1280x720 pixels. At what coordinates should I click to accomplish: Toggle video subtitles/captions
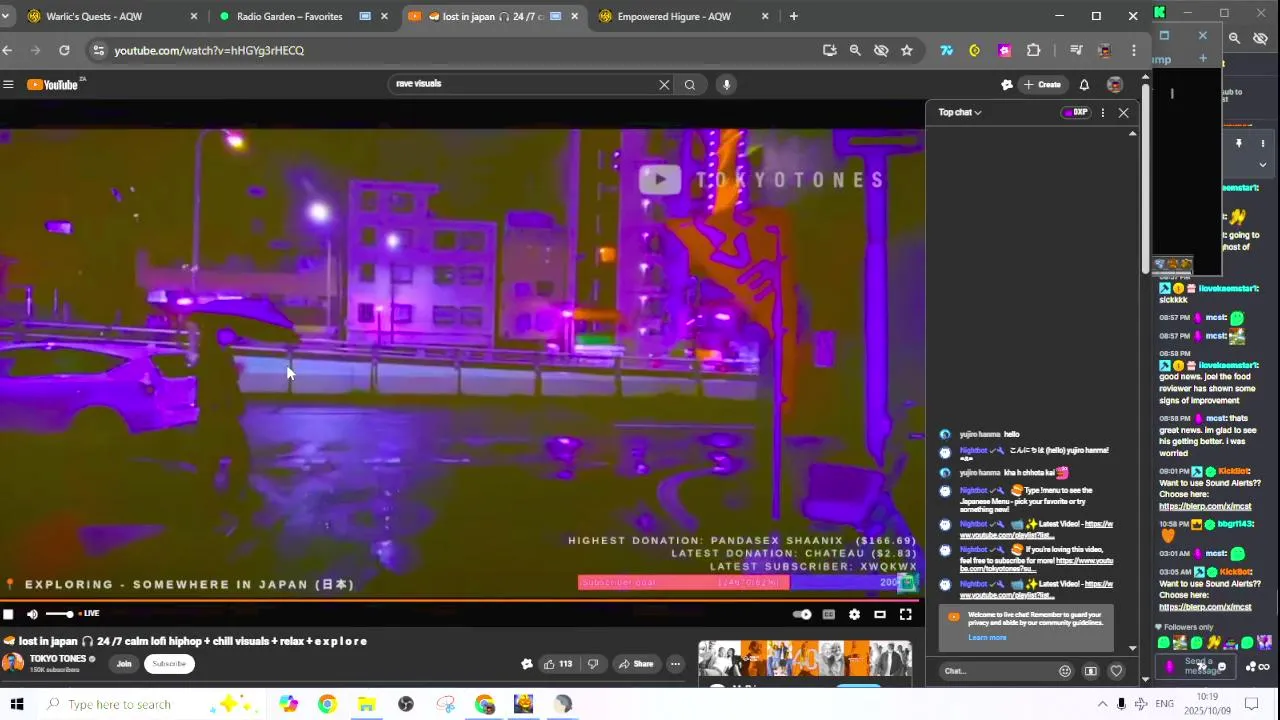click(x=828, y=614)
